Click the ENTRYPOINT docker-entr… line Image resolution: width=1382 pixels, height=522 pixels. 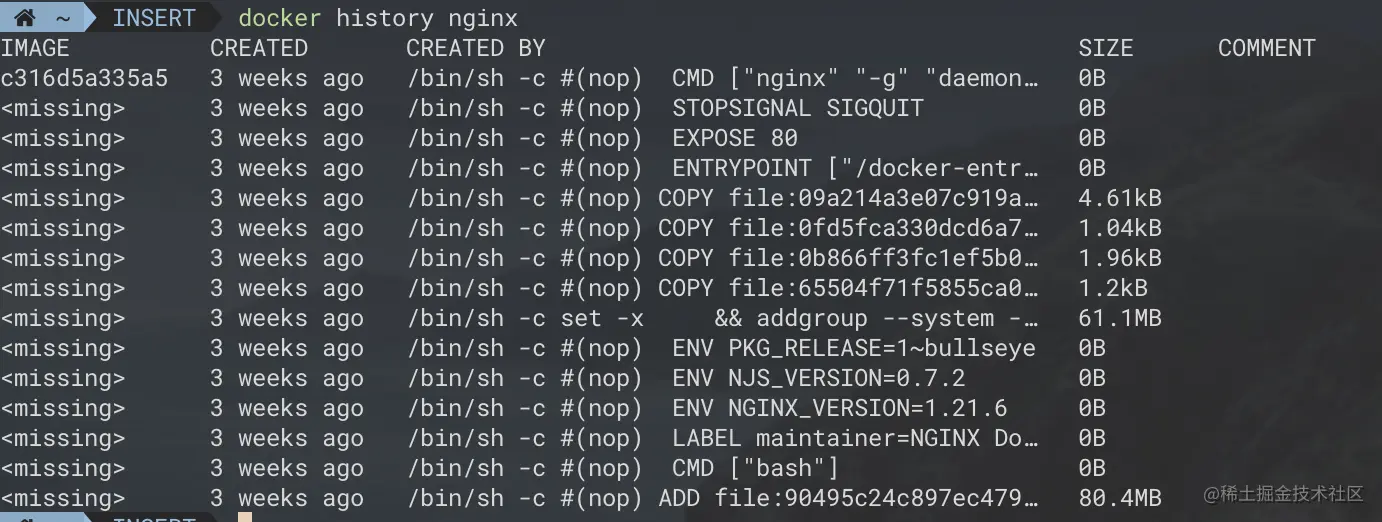coord(855,168)
